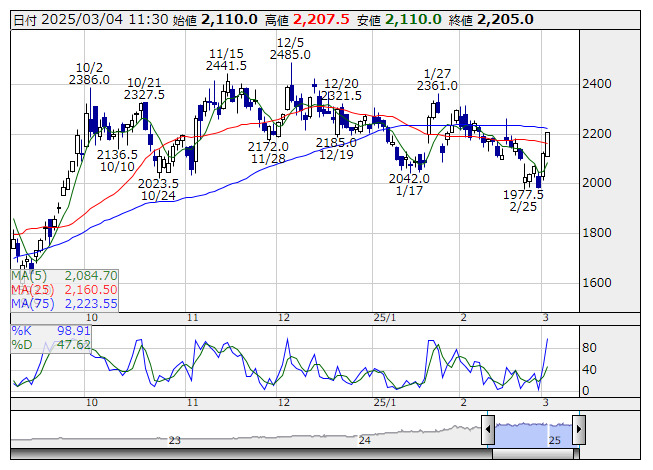Click the 2/25 1977.5 low label

tap(523, 201)
